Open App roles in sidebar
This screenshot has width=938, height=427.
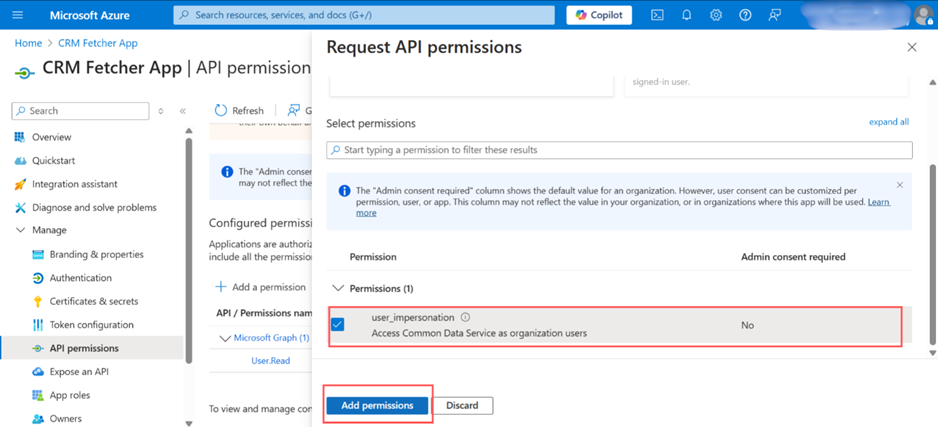point(69,395)
